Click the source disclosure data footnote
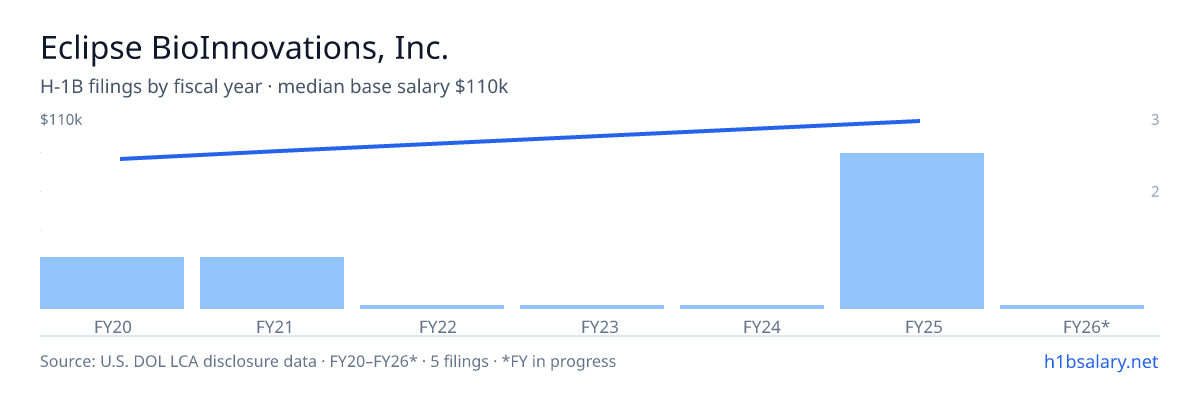This screenshot has width=1200, height=400. tap(328, 361)
